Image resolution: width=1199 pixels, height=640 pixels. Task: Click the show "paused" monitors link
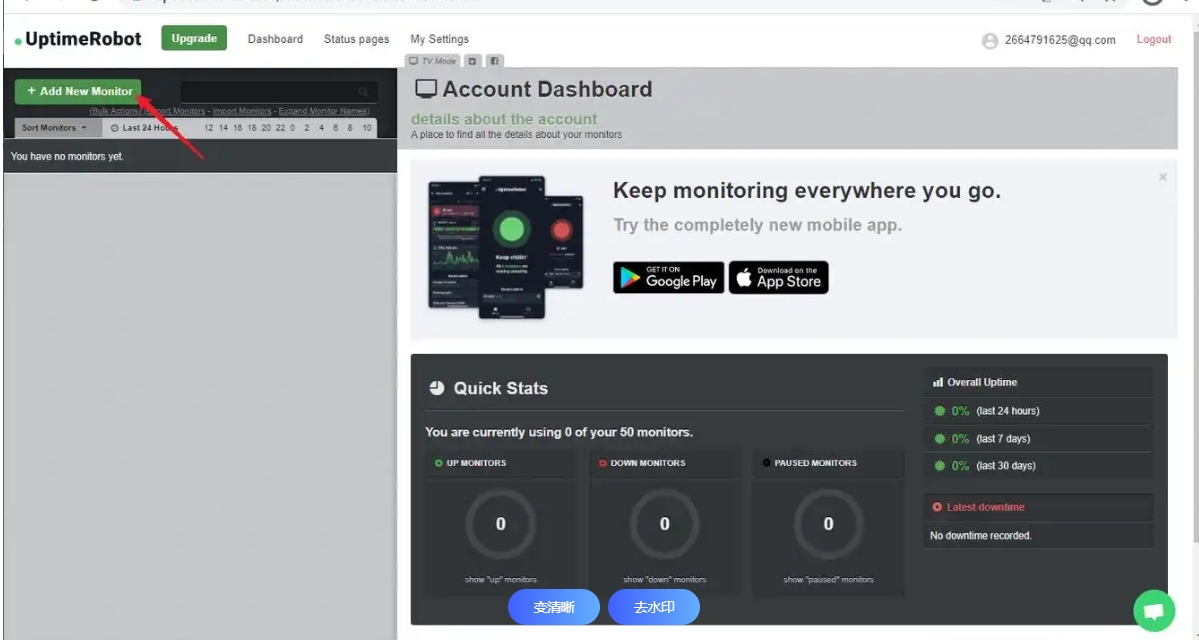[x=828, y=580]
